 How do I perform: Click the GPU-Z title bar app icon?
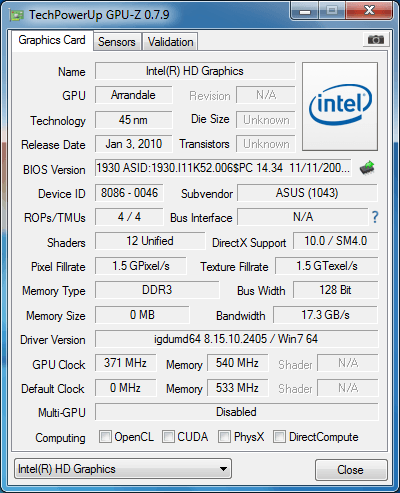(17, 15)
